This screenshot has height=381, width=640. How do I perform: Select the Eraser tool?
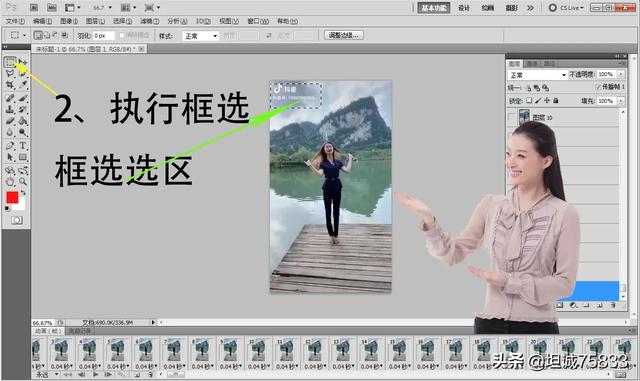click(x=10, y=121)
